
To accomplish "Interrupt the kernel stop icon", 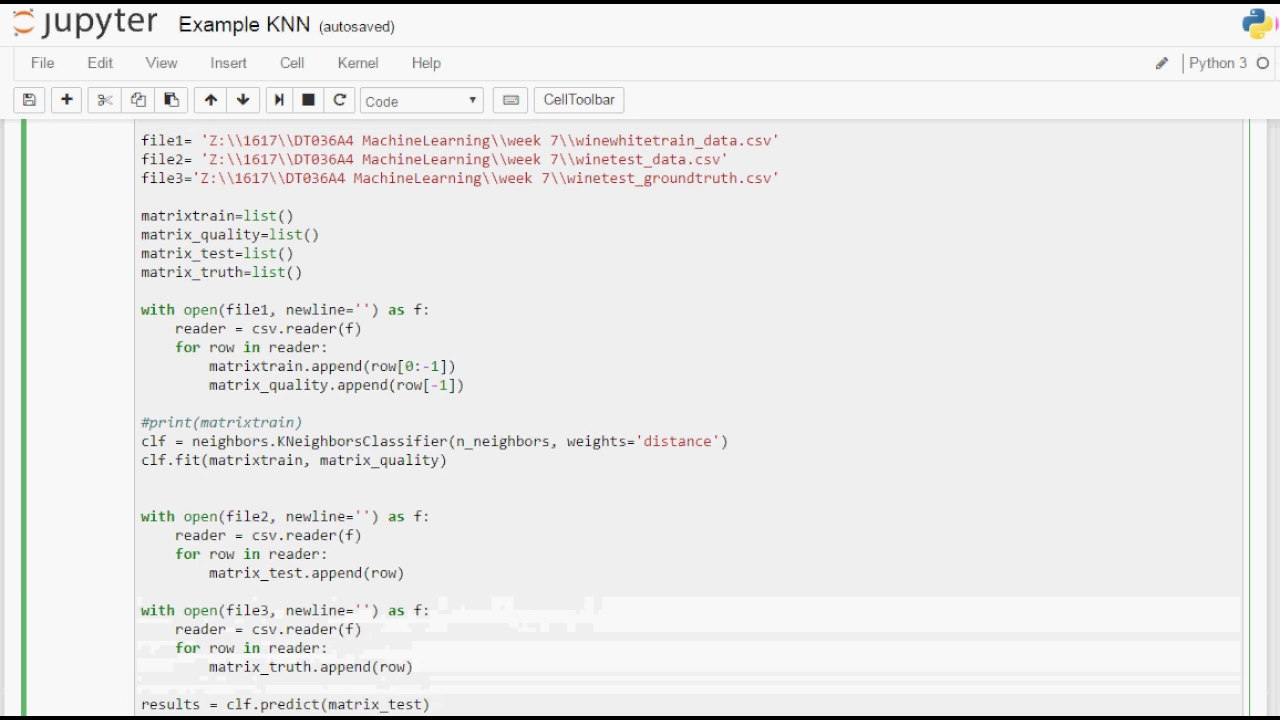I will pyautogui.click(x=309, y=100).
